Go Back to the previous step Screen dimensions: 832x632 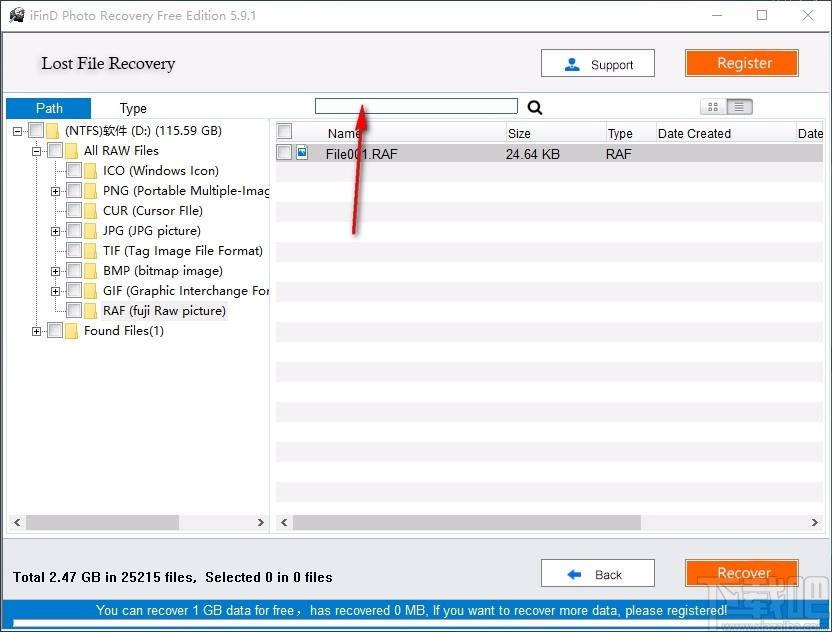pyautogui.click(x=598, y=574)
